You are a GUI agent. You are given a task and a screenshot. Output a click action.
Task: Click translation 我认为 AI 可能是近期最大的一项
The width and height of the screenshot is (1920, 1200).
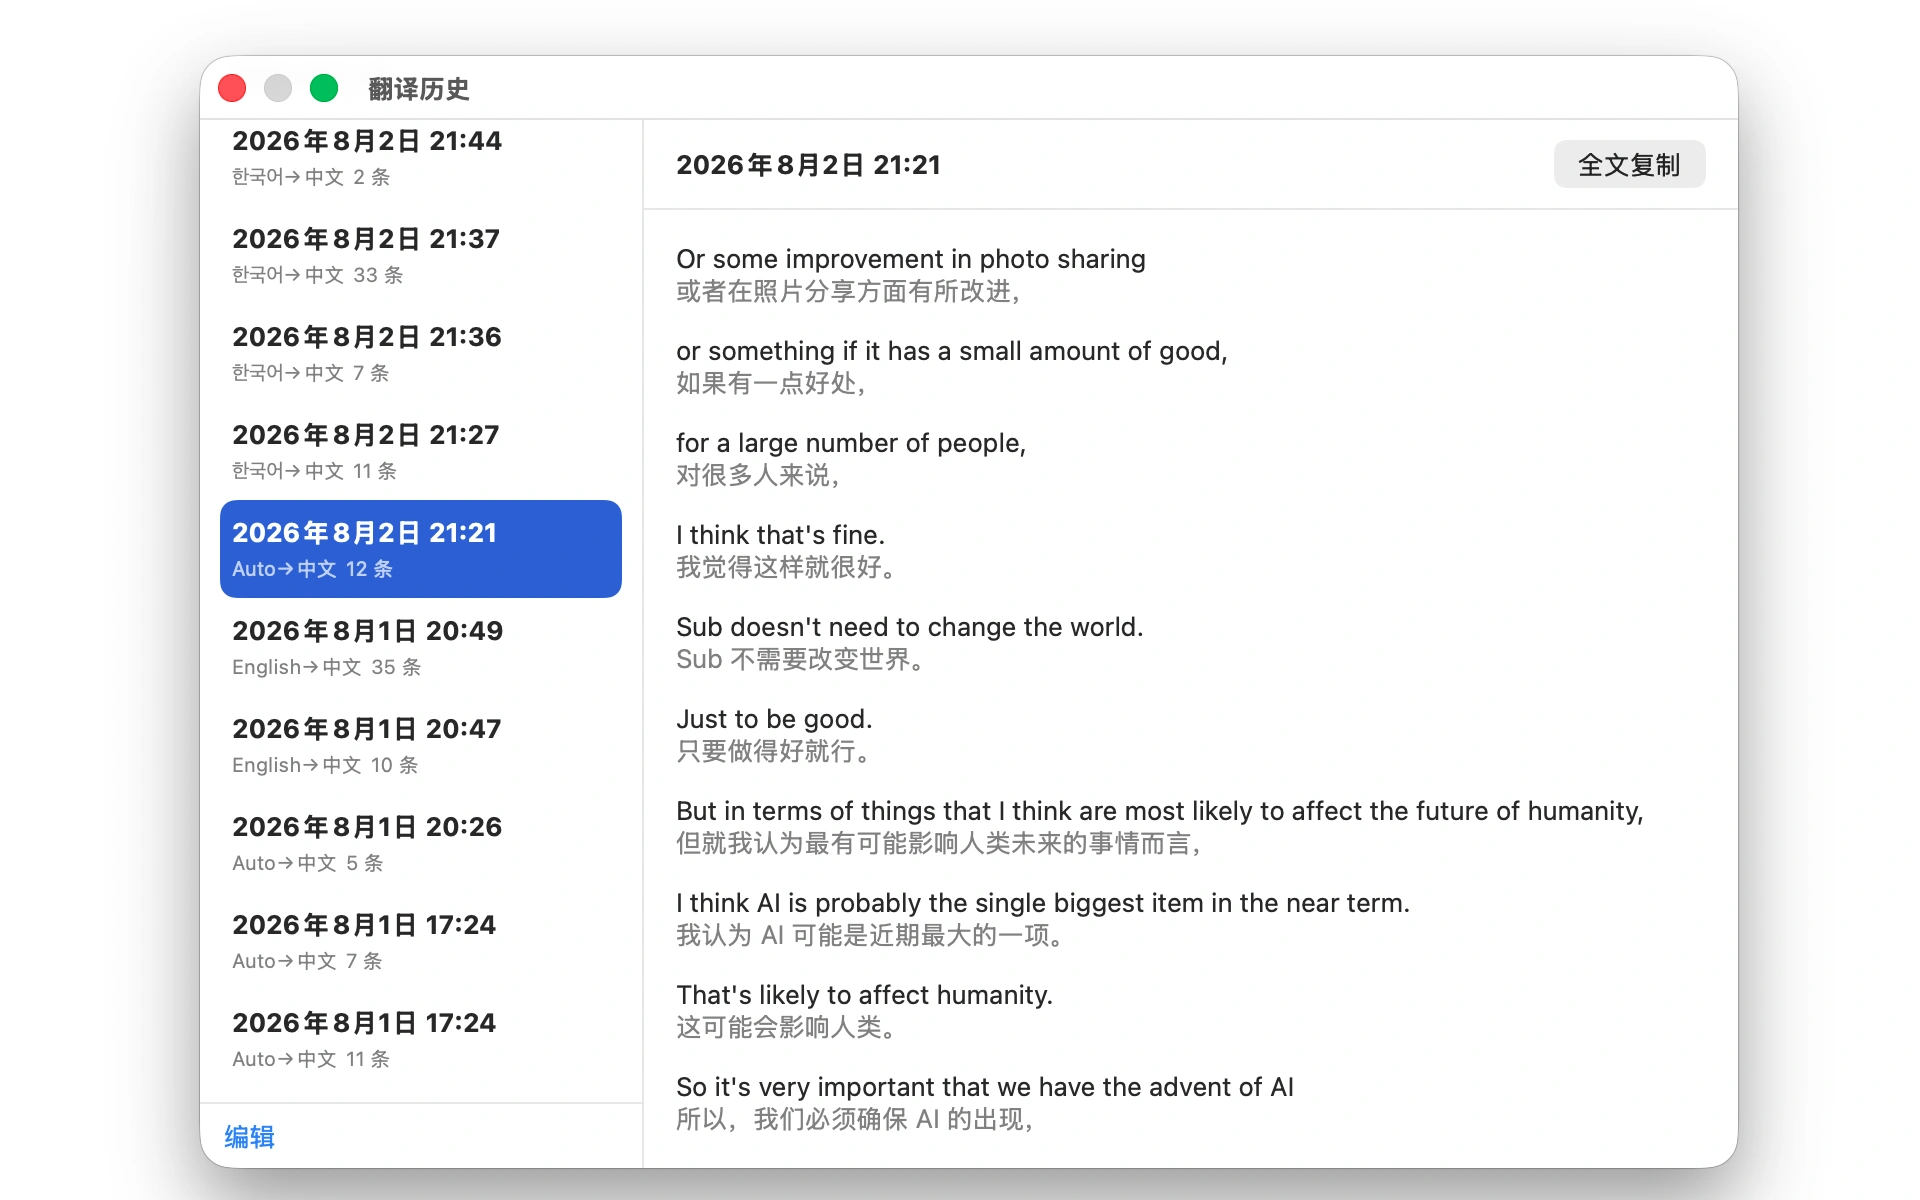click(869, 935)
